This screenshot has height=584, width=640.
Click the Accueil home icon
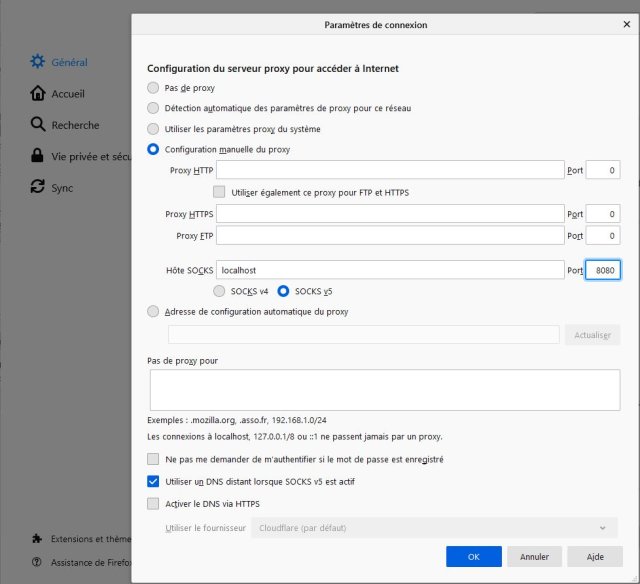[x=38, y=93]
